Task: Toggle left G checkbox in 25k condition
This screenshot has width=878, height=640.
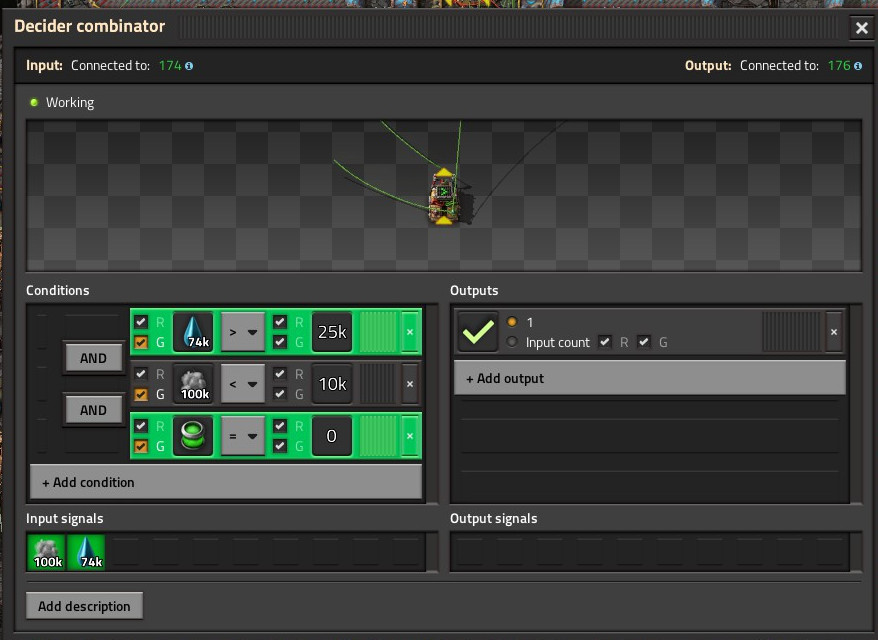Action: [x=141, y=342]
